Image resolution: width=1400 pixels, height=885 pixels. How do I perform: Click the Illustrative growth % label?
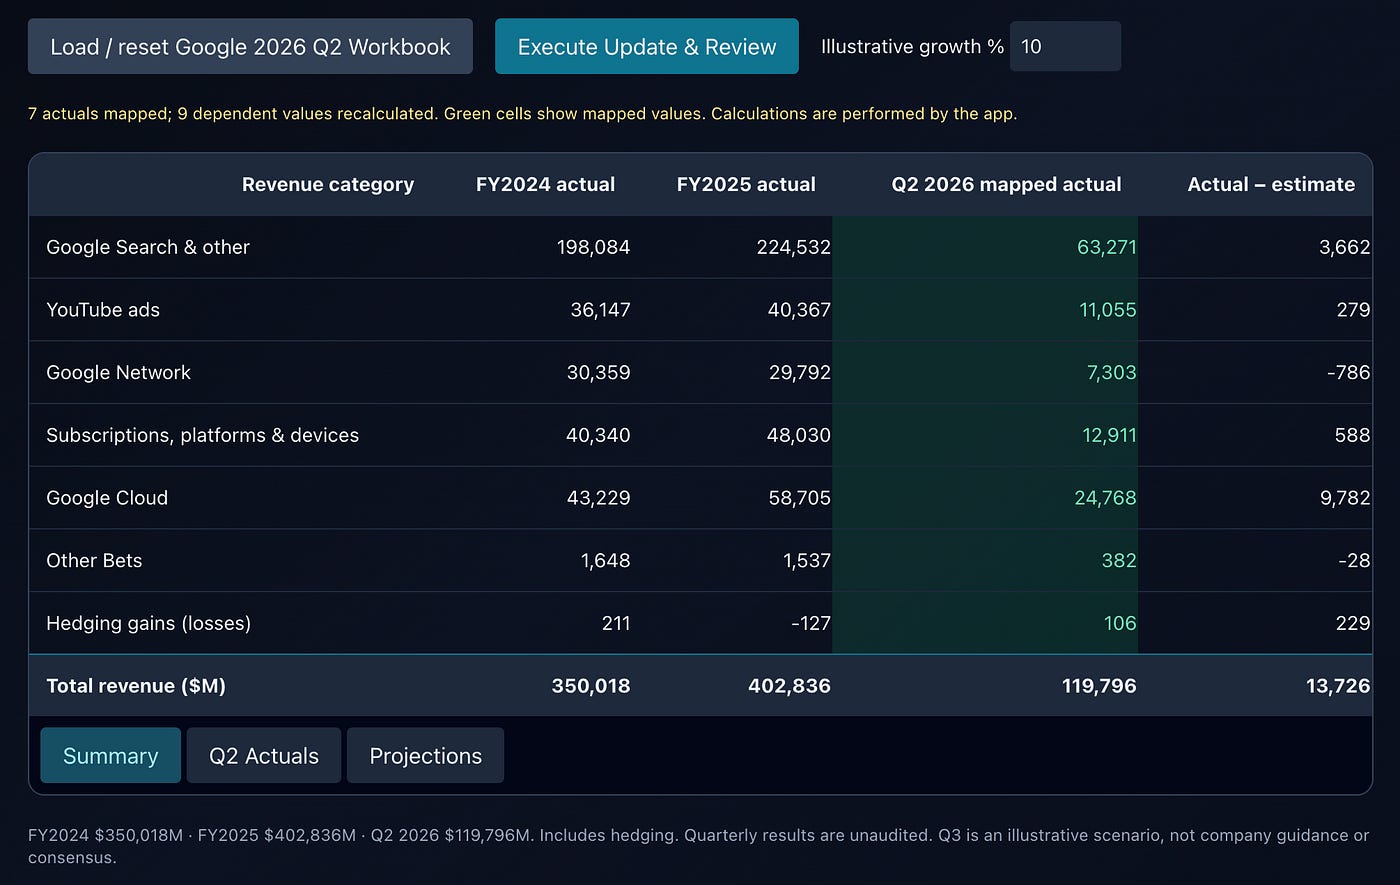[912, 46]
